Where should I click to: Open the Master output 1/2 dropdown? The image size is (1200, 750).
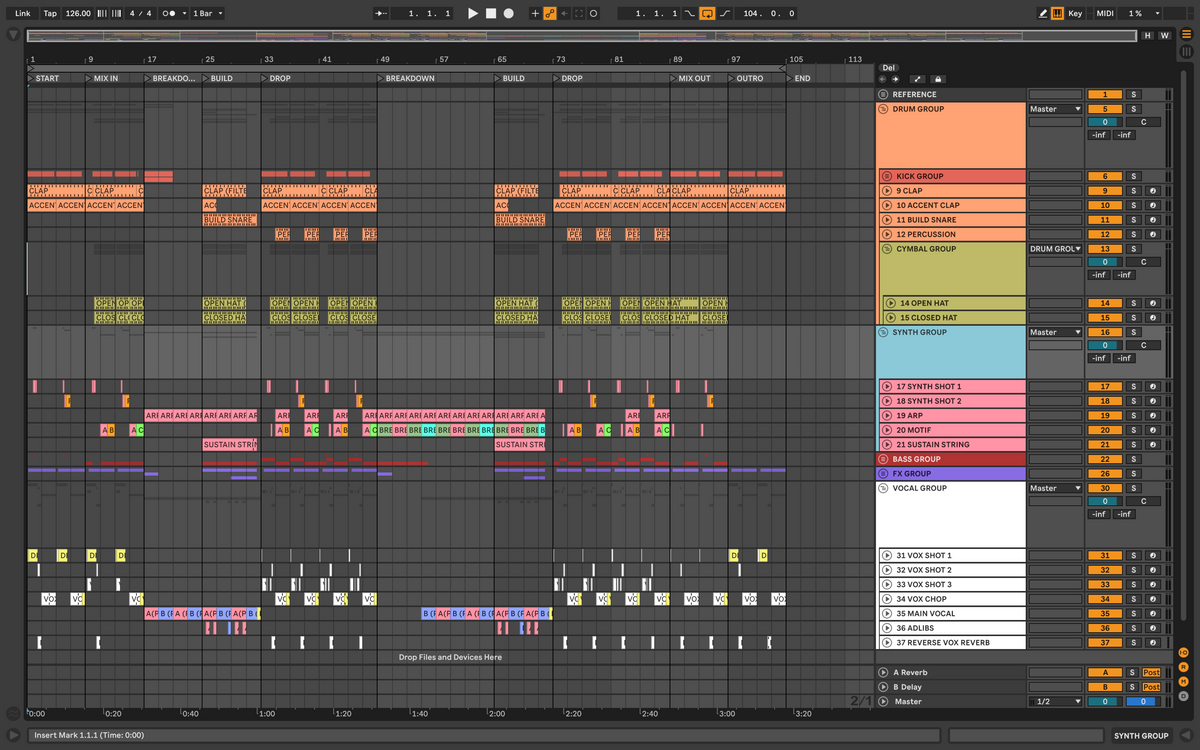tap(1056, 702)
